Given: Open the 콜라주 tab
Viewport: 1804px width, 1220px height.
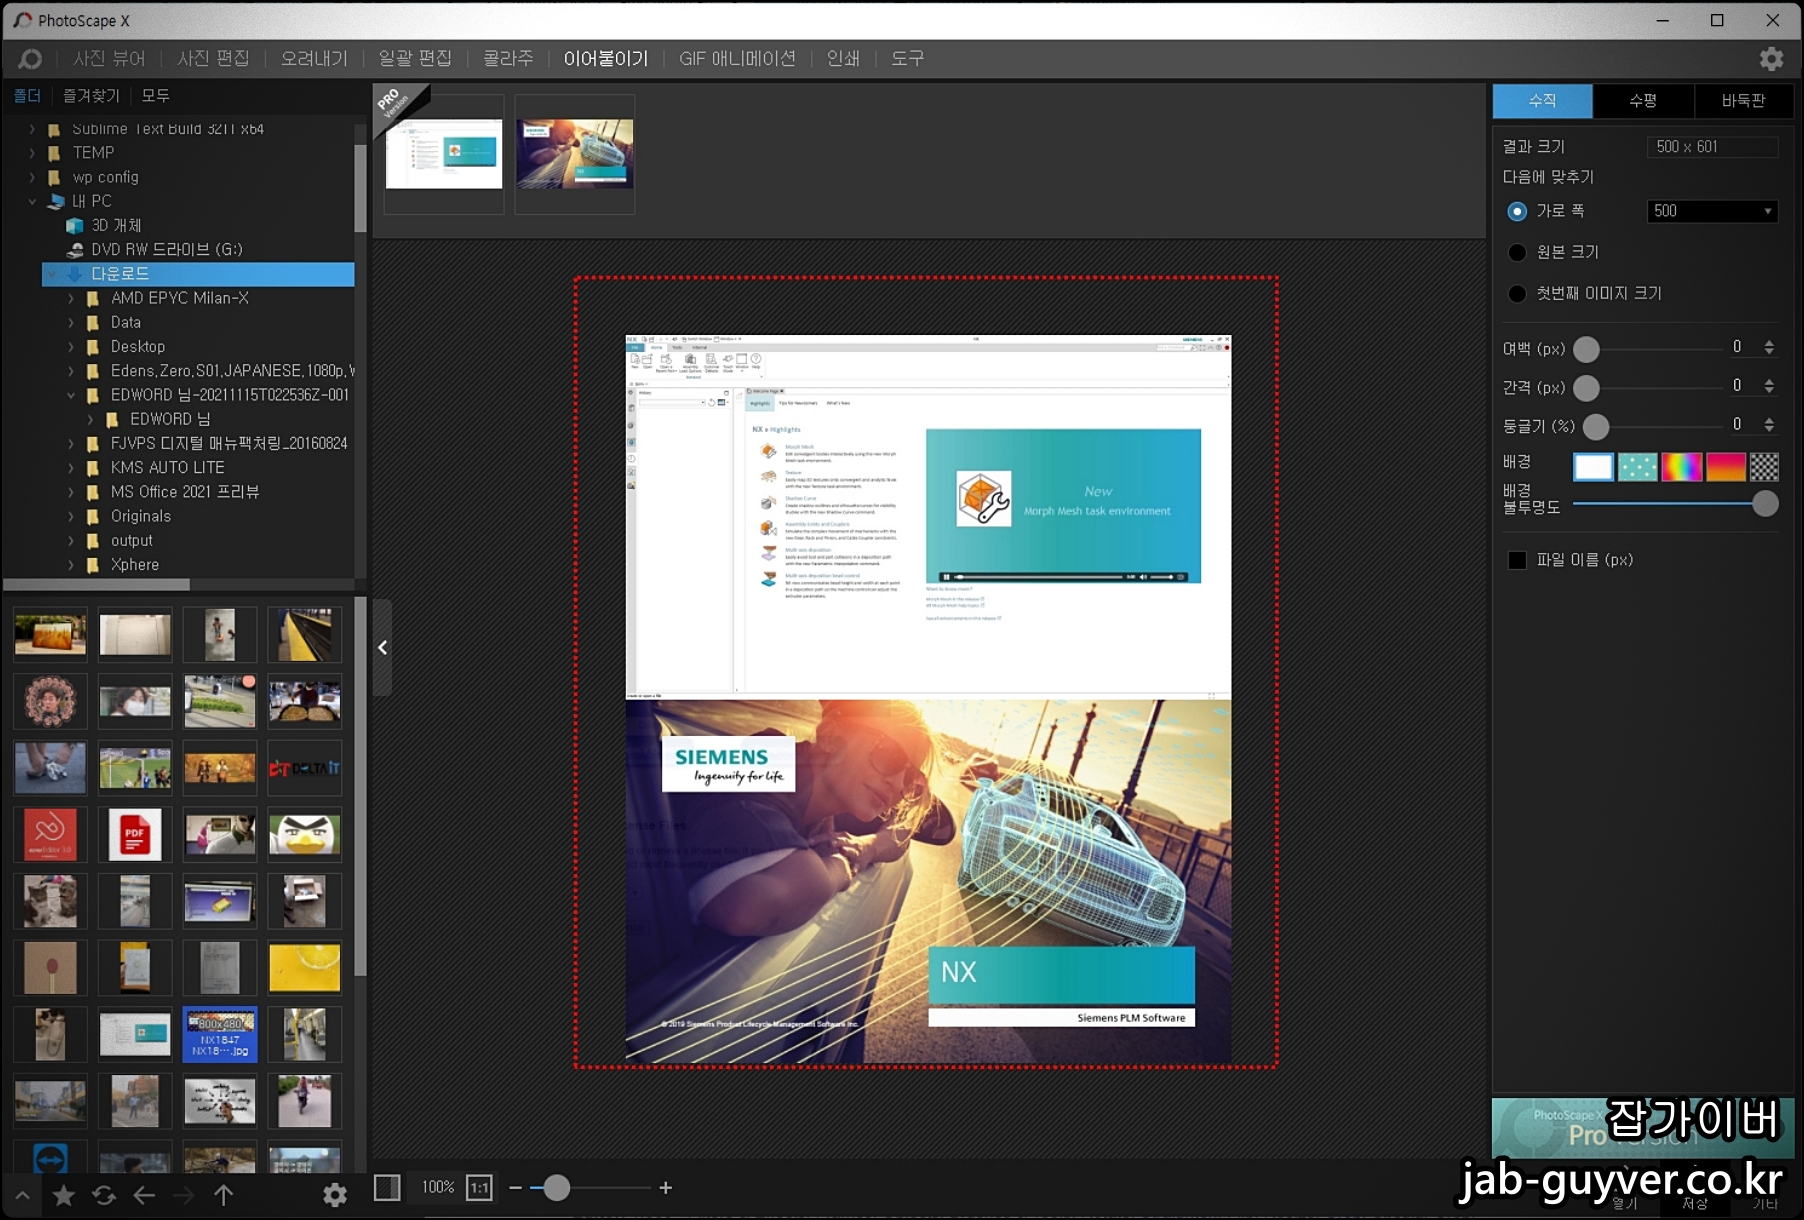Looking at the screenshot, I should 508,59.
